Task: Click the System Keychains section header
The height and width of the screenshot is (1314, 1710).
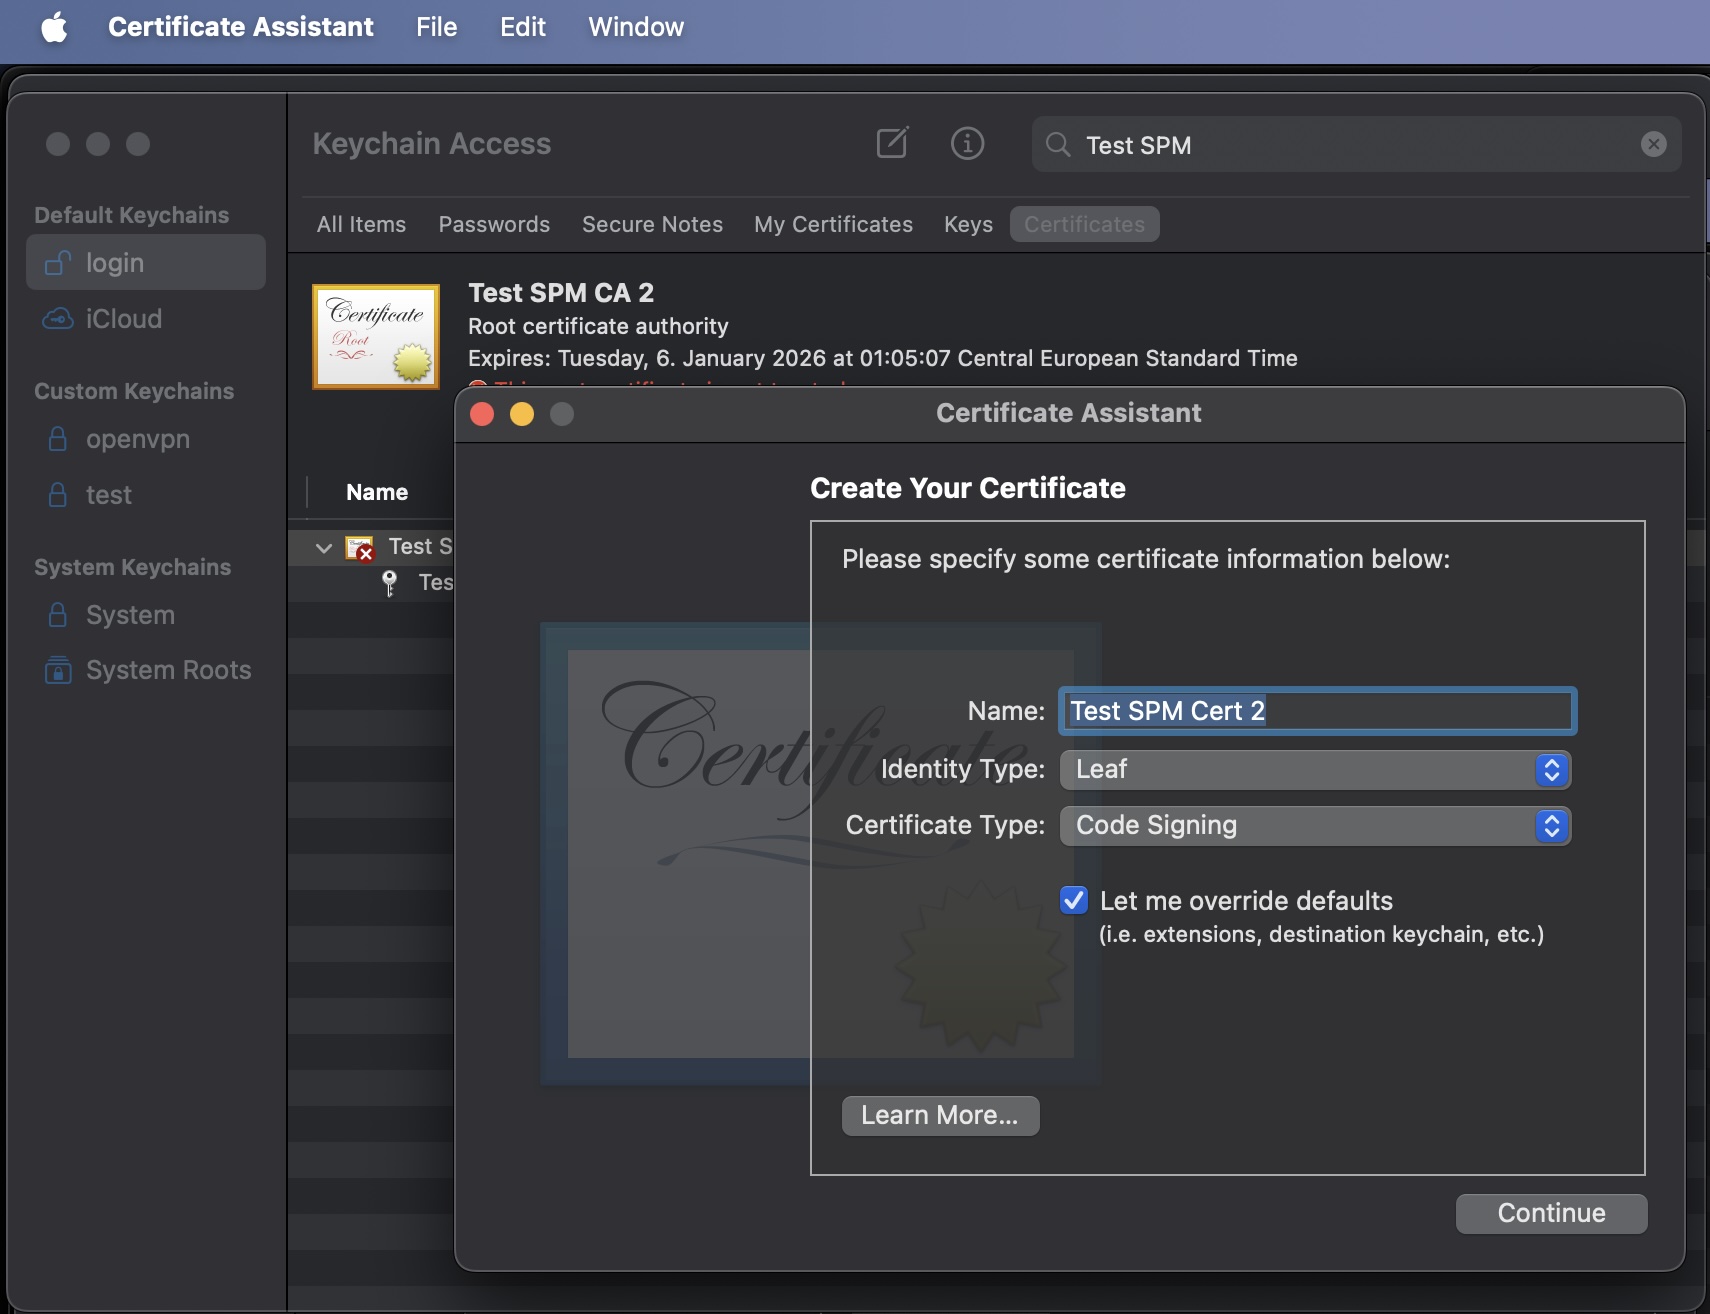Action: [132, 567]
